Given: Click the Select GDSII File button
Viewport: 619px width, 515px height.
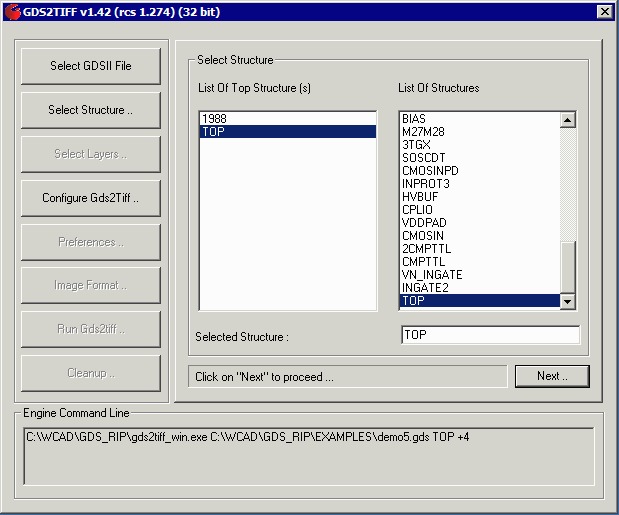Looking at the screenshot, I should pos(91,66).
